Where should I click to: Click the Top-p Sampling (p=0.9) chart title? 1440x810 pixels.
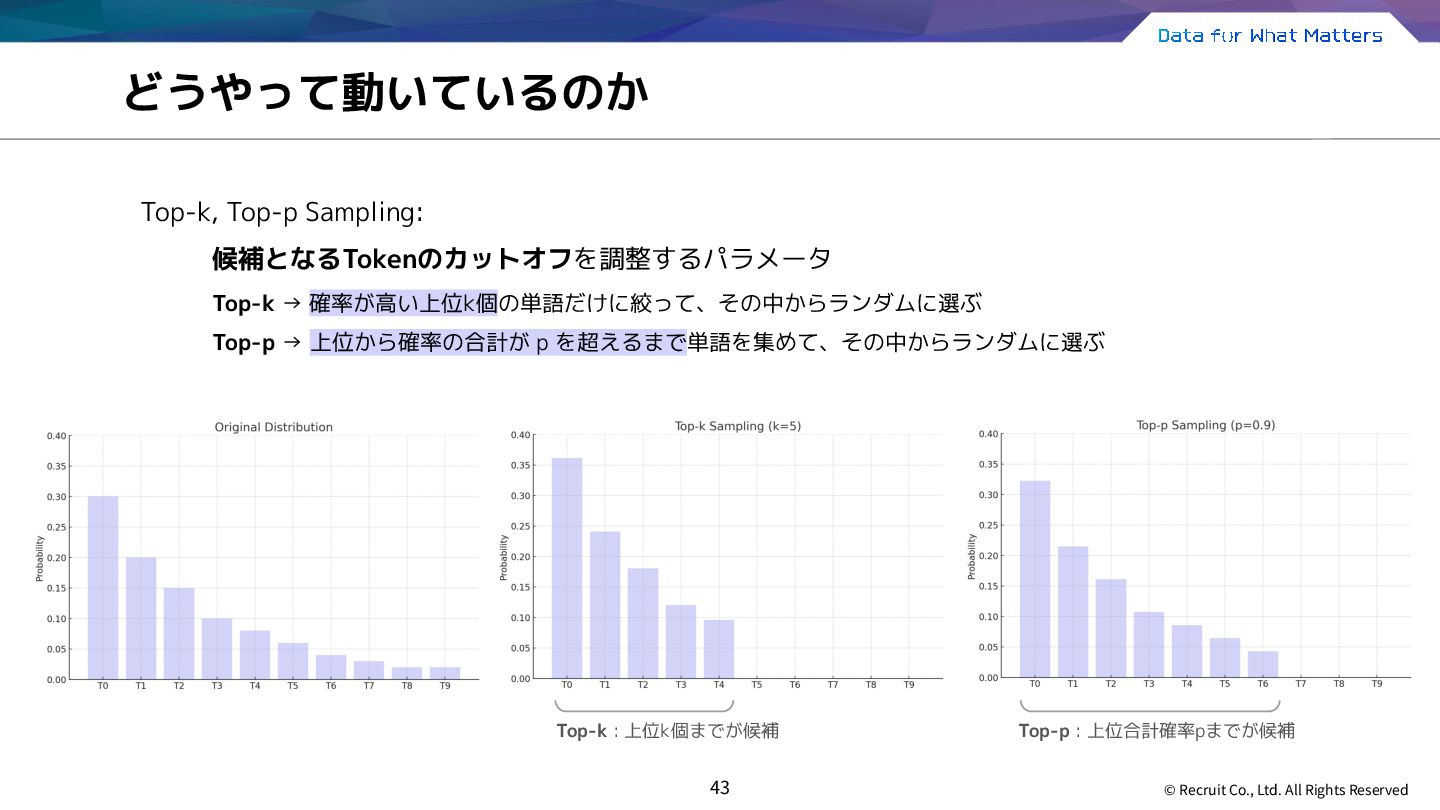tap(1206, 425)
